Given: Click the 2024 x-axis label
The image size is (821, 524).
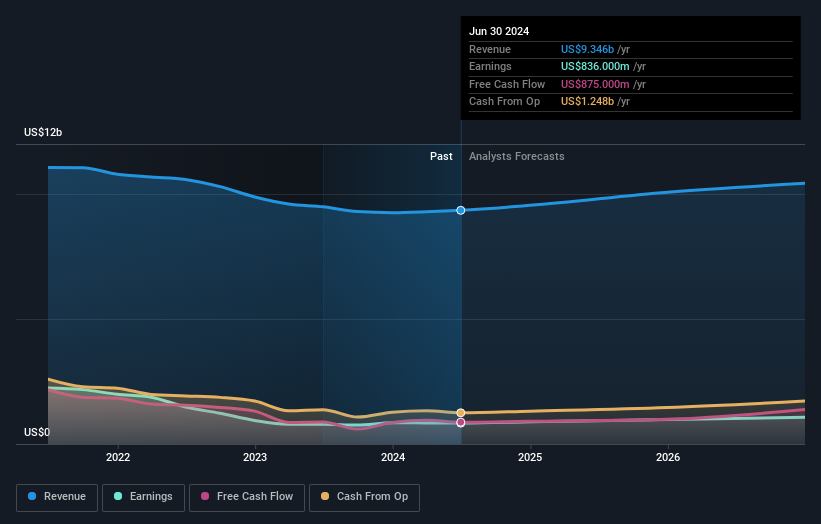Looking at the screenshot, I should point(393,458).
